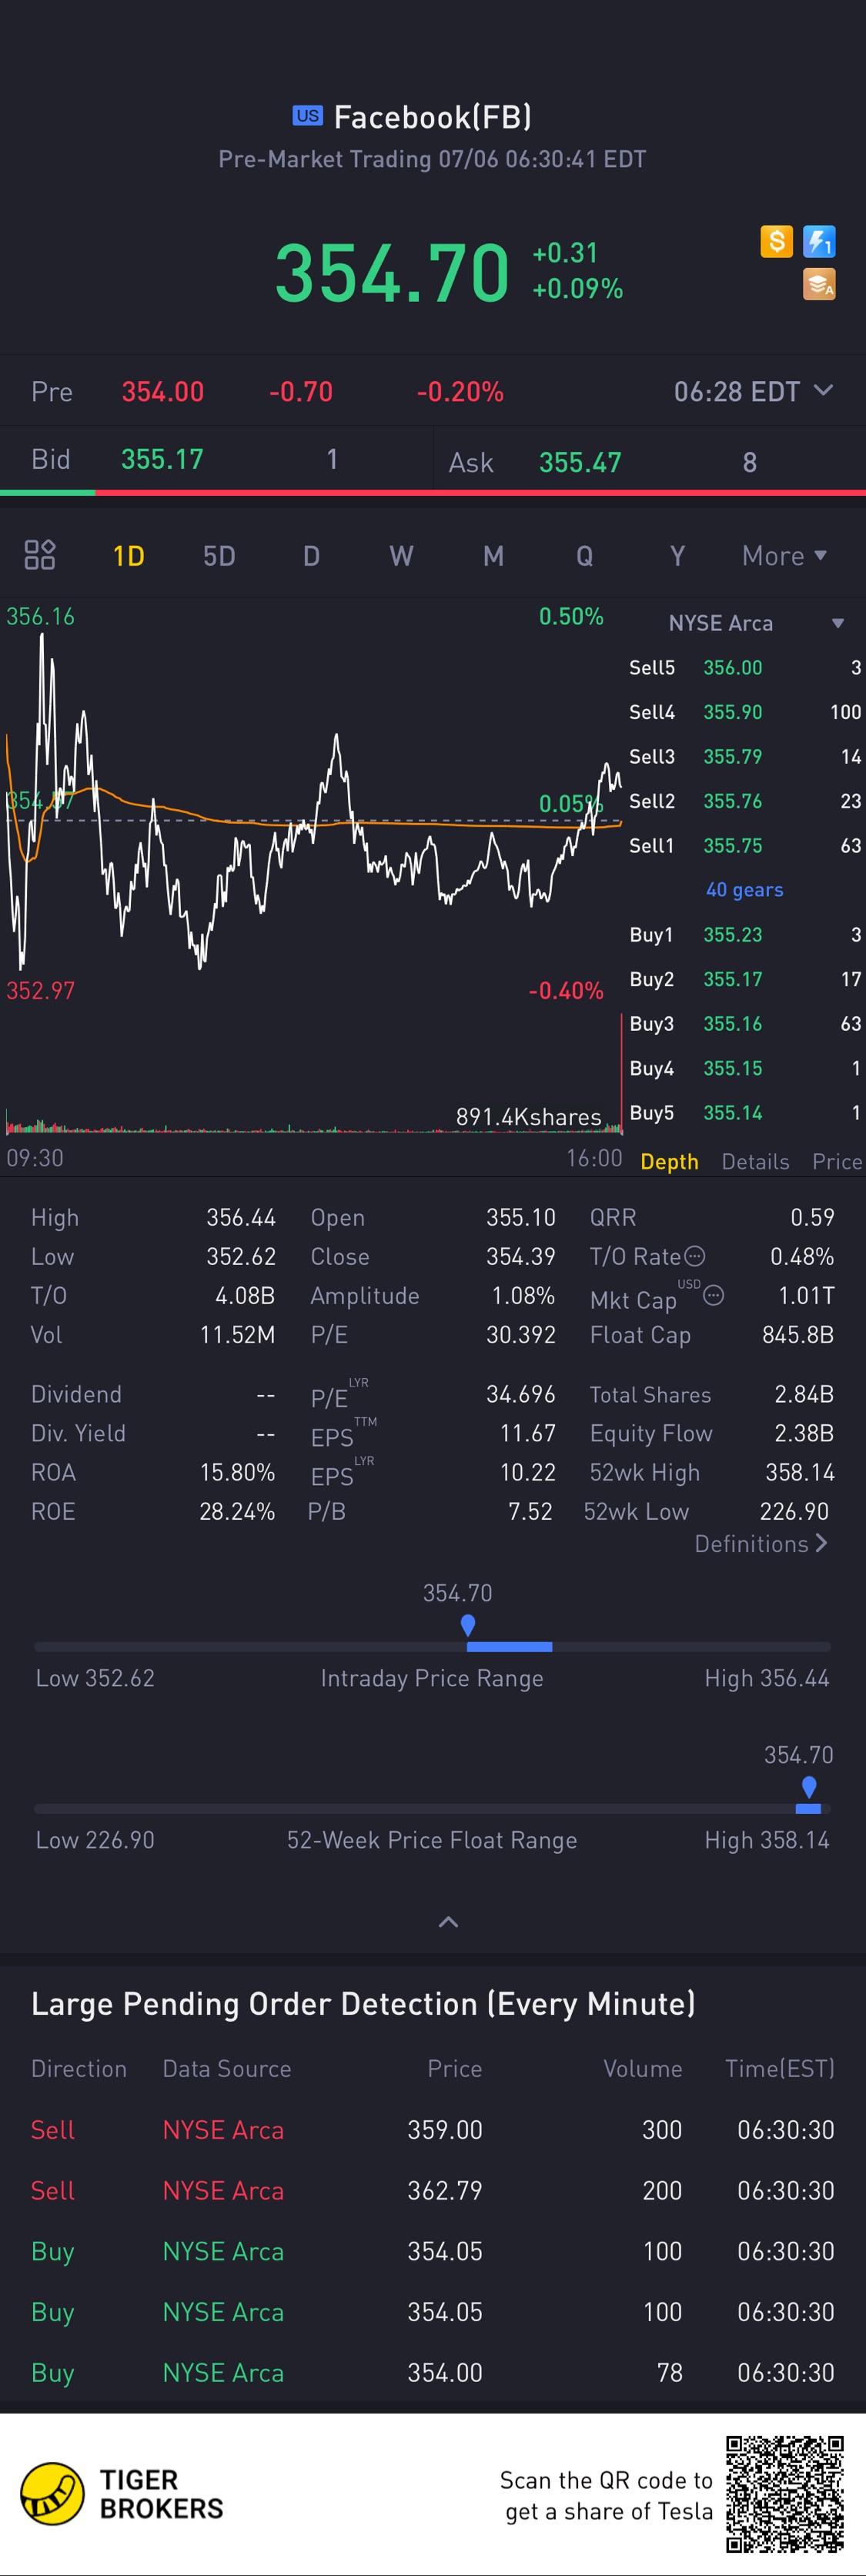
Task: Tap the Sell order at 359.00
Action: [433, 2130]
